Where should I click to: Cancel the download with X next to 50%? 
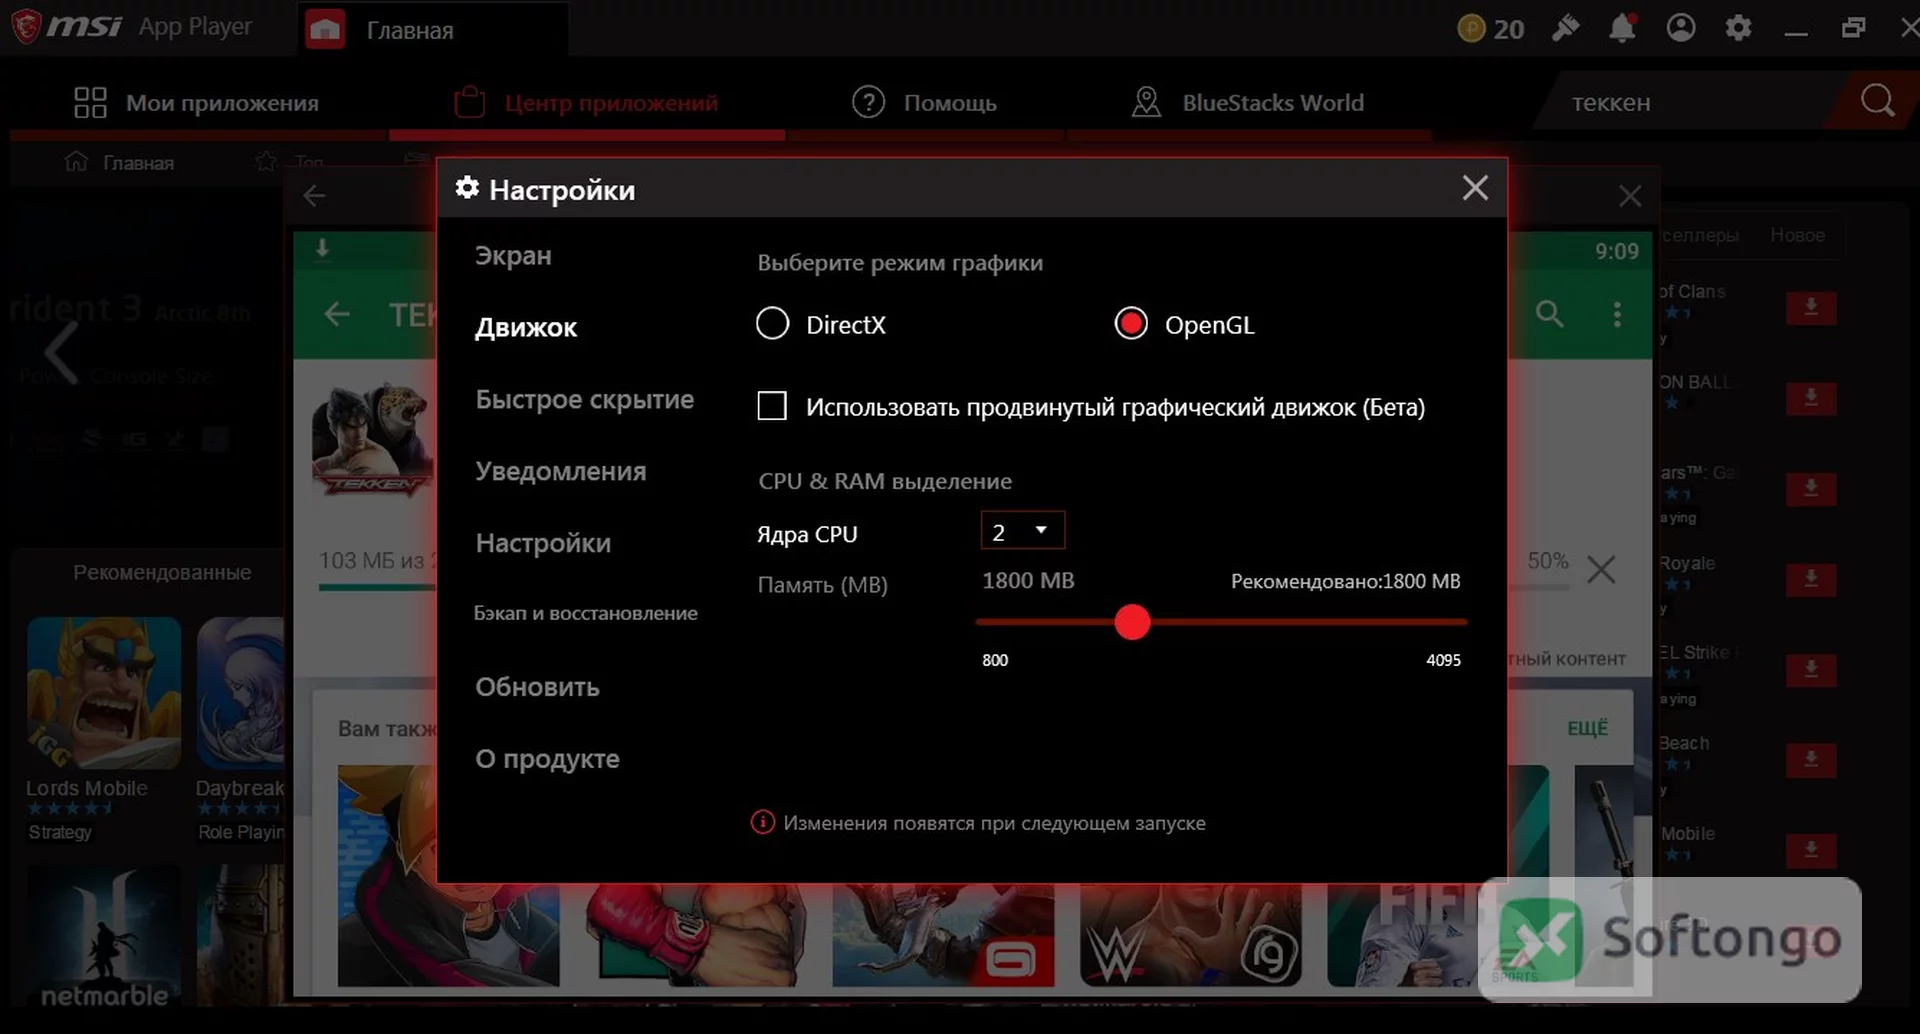tap(1601, 570)
